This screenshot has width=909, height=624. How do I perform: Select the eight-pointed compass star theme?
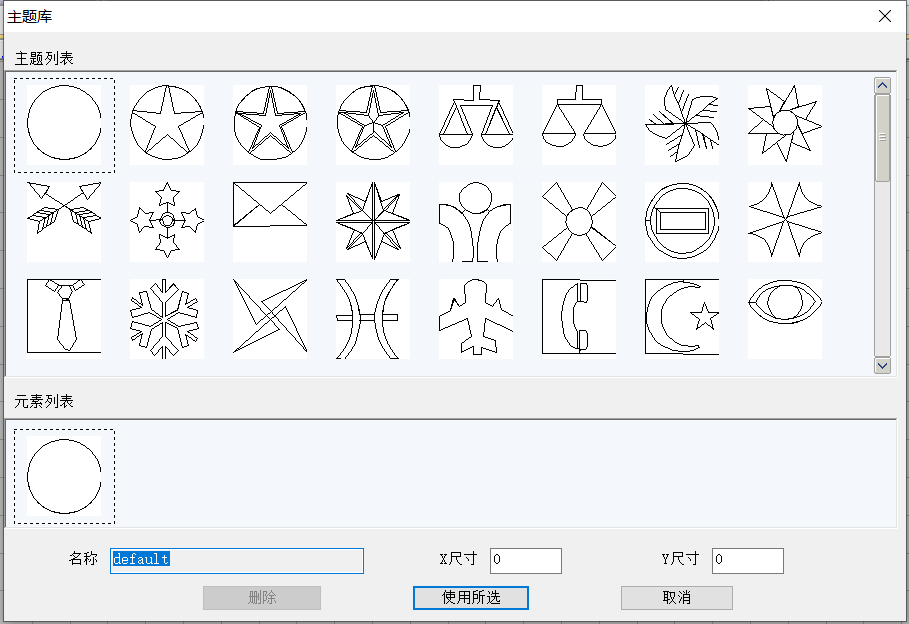(373, 222)
